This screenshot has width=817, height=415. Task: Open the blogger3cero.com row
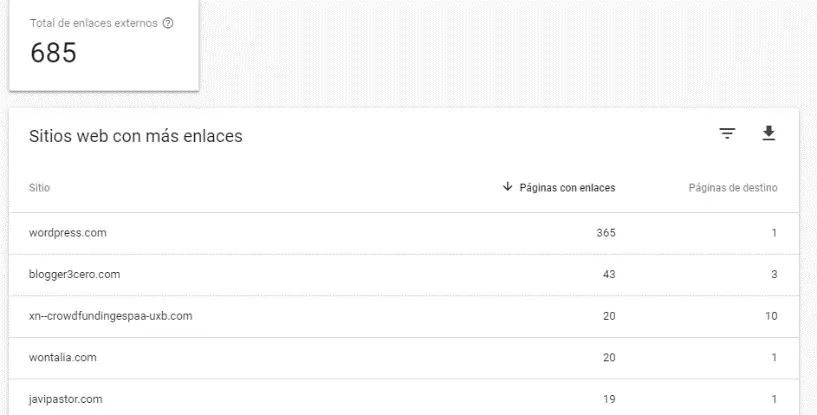pyautogui.click(x=76, y=274)
